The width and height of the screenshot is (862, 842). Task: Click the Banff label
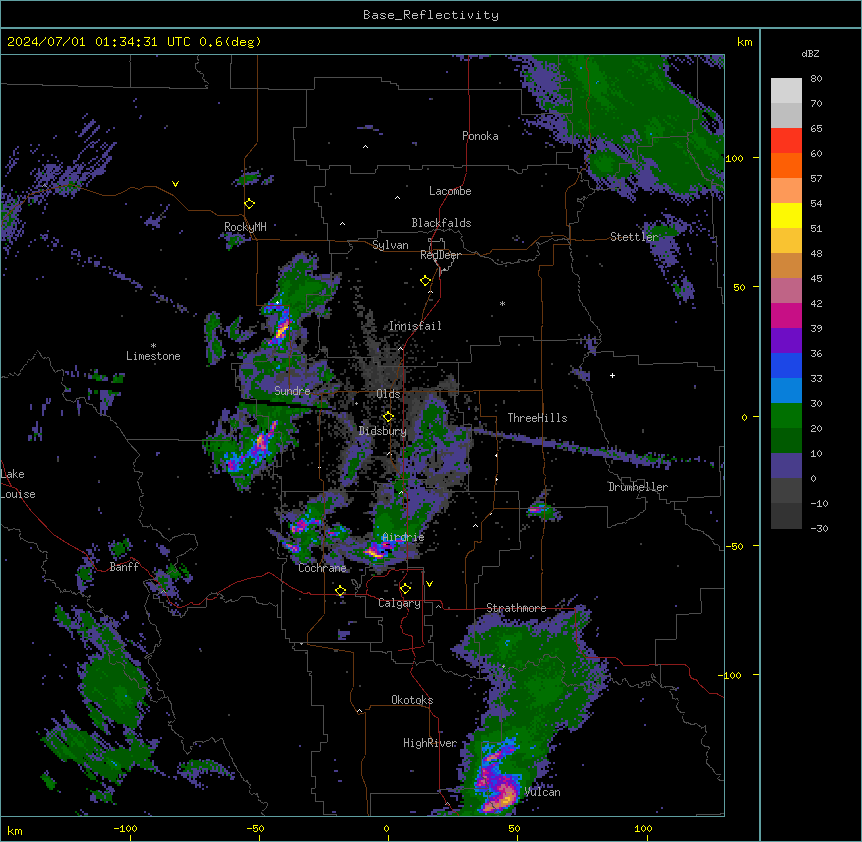124,567
